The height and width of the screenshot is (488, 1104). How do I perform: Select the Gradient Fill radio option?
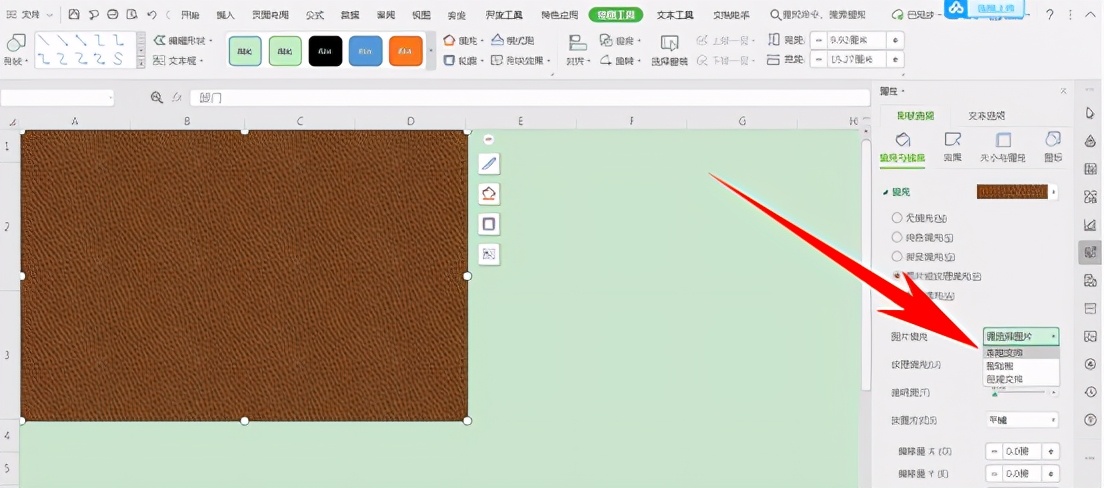[x=897, y=257]
